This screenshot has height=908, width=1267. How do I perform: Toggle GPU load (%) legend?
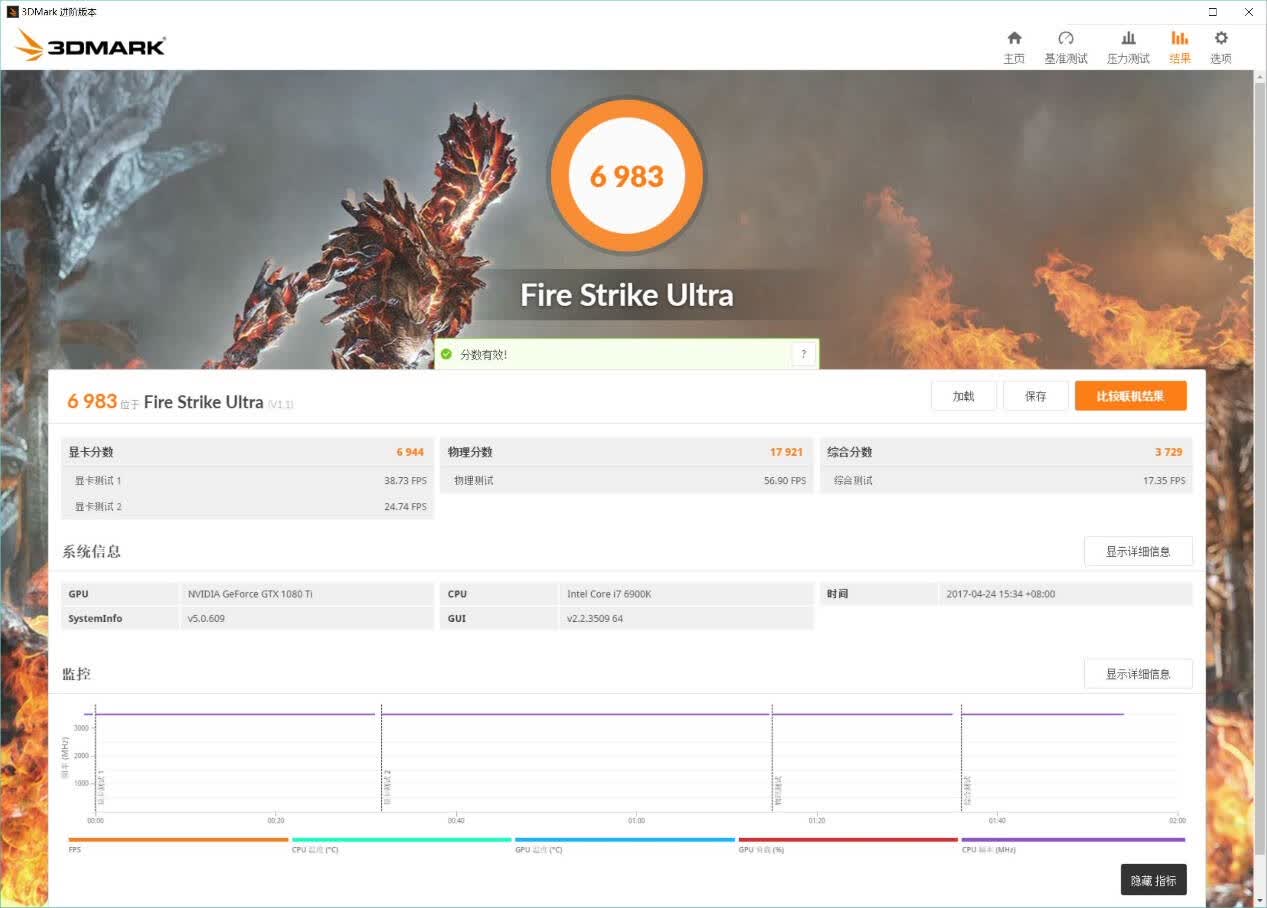848,844
